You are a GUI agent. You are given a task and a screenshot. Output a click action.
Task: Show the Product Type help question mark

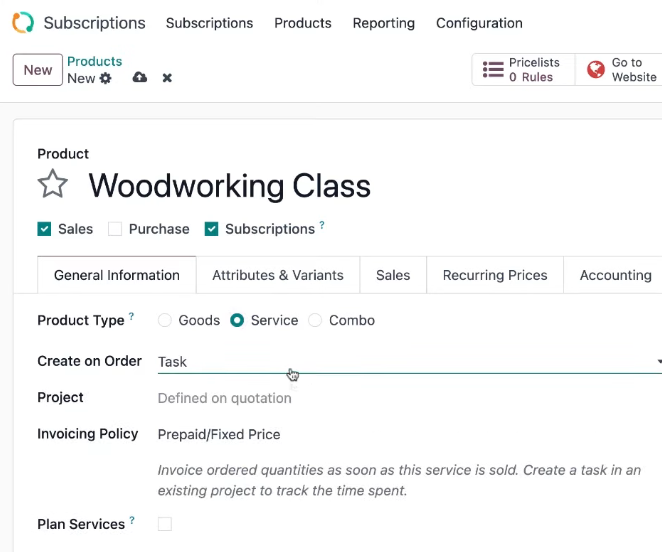(131, 316)
